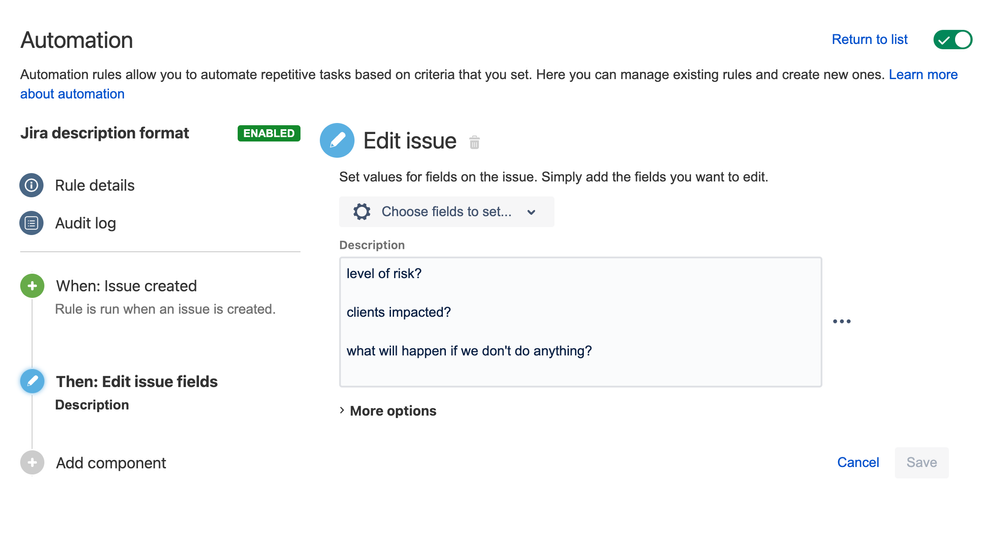The image size is (999, 536).
Task: Select the green Issue created trigger icon
Action: pyautogui.click(x=32, y=286)
